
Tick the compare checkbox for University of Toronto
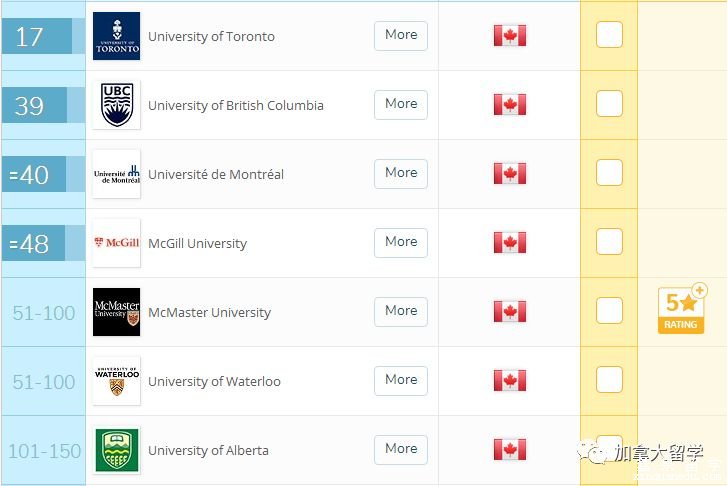click(609, 34)
